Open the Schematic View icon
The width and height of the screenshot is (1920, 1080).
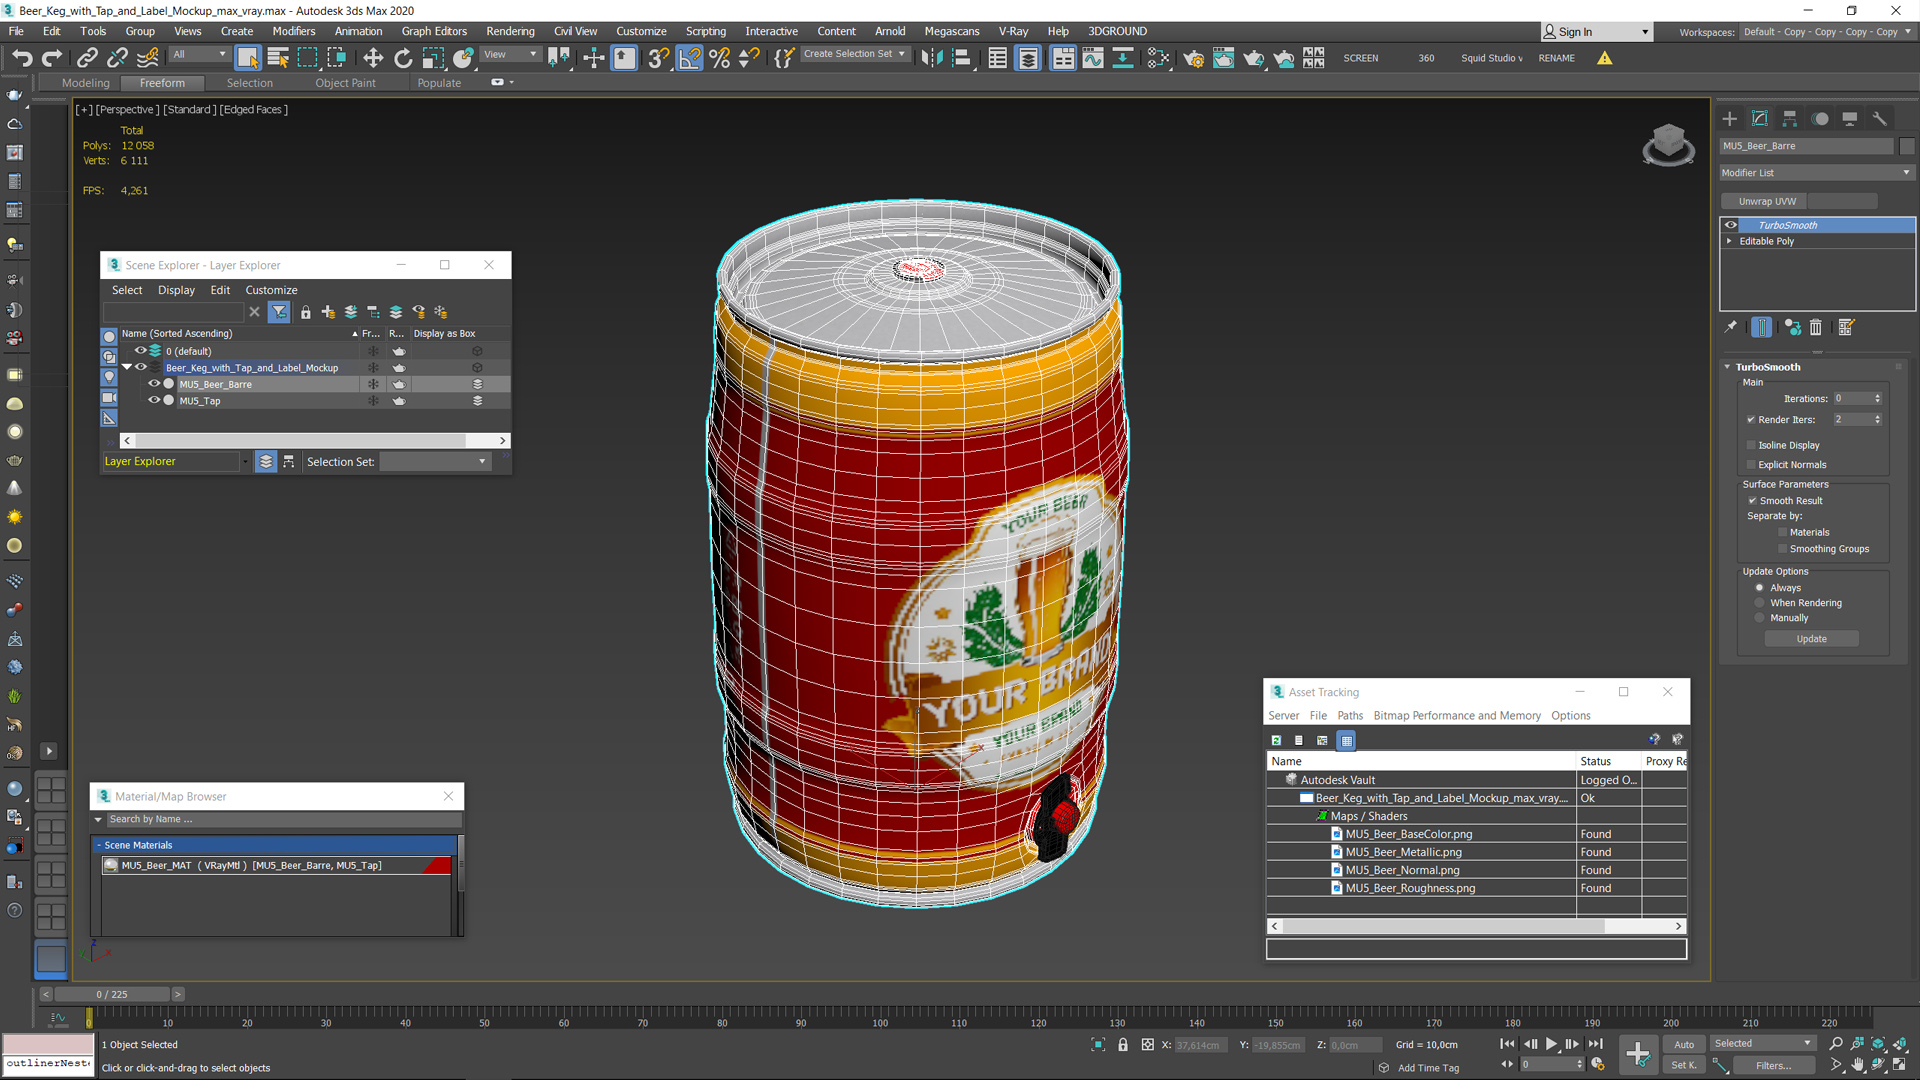click(1123, 58)
